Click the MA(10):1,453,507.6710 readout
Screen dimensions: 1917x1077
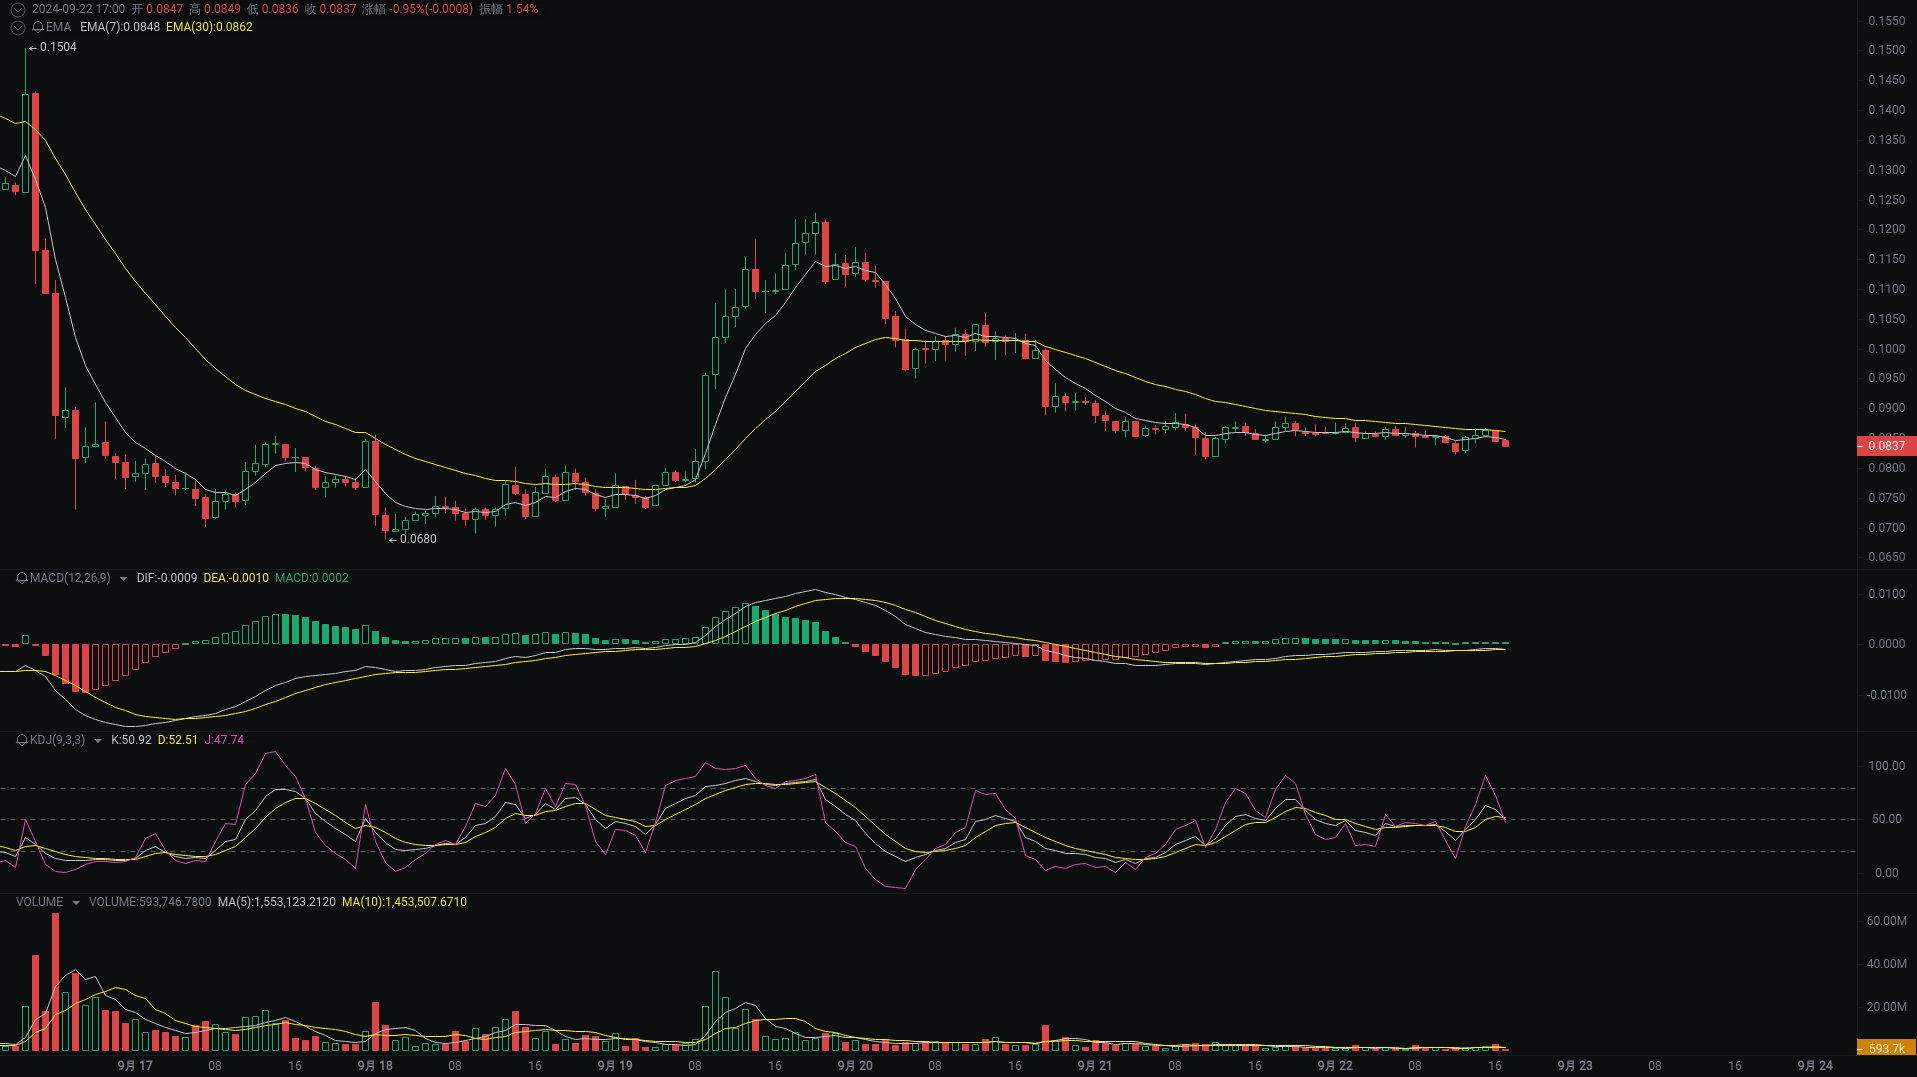(404, 902)
